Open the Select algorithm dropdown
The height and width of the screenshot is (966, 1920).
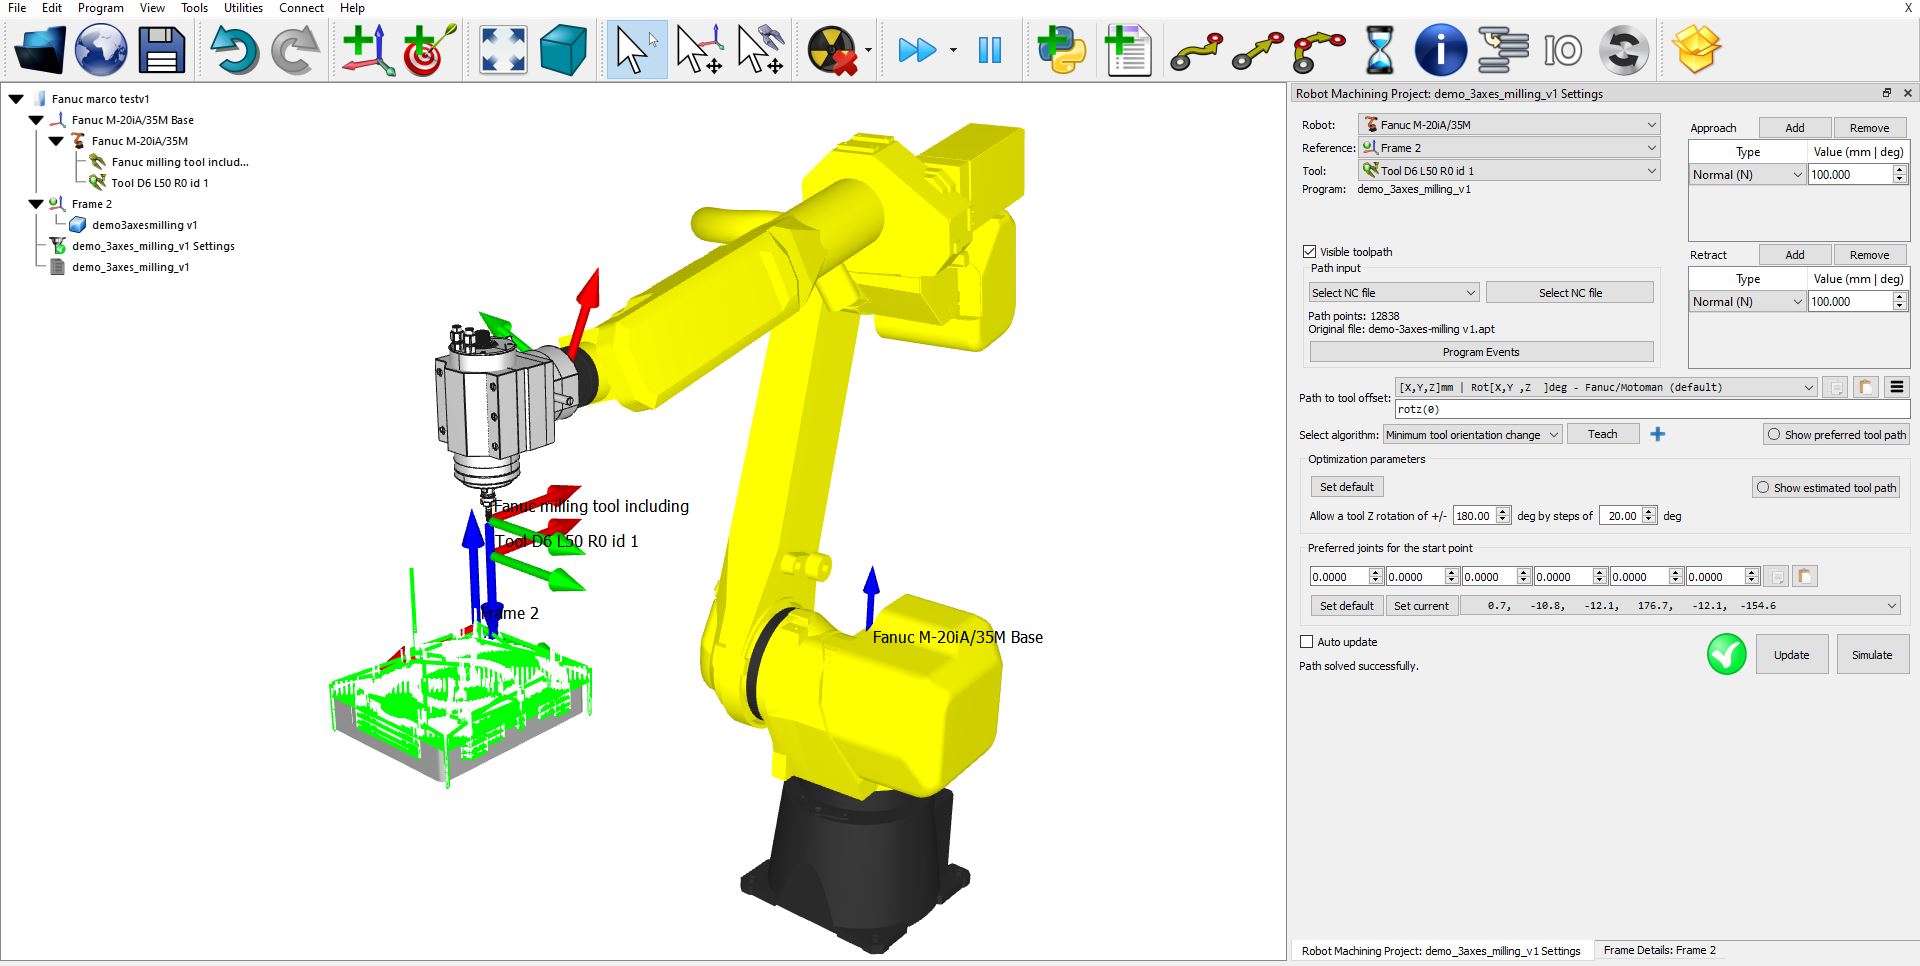click(x=1472, y=435)
